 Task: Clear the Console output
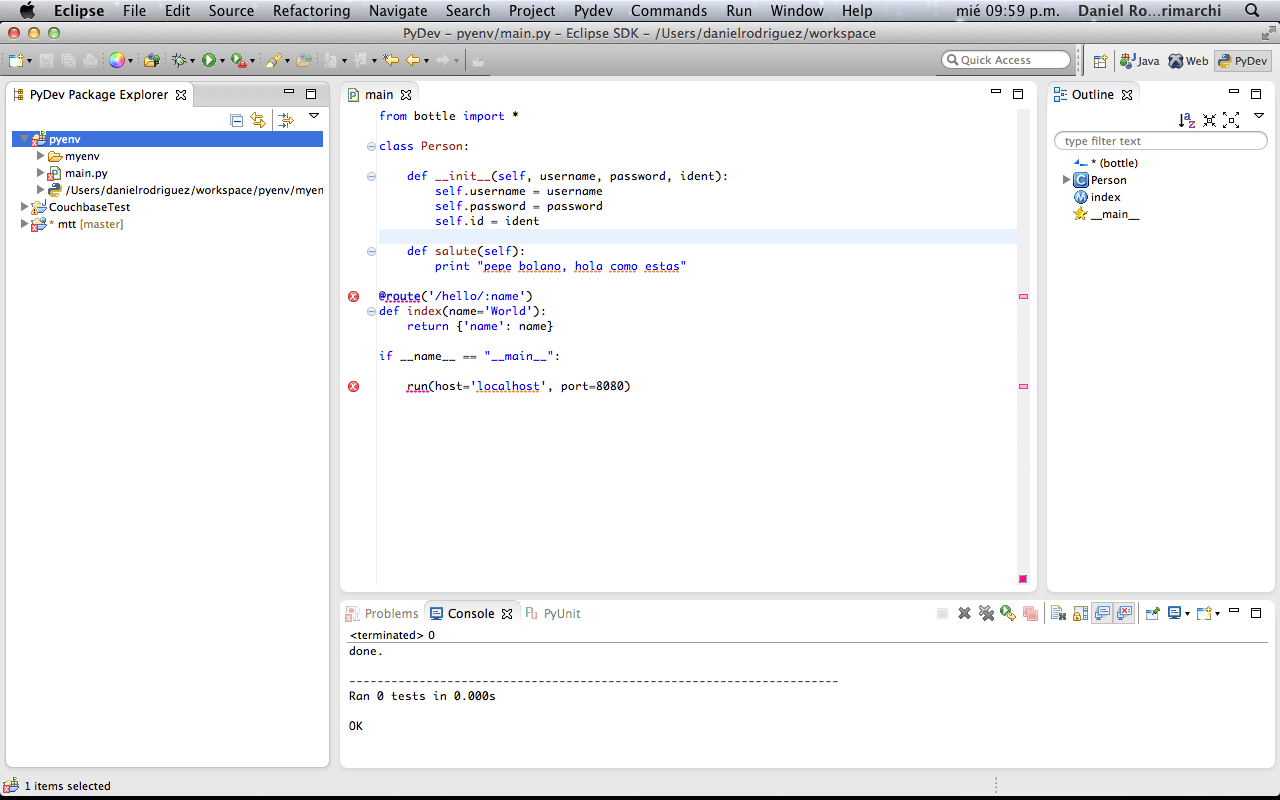1058,613
